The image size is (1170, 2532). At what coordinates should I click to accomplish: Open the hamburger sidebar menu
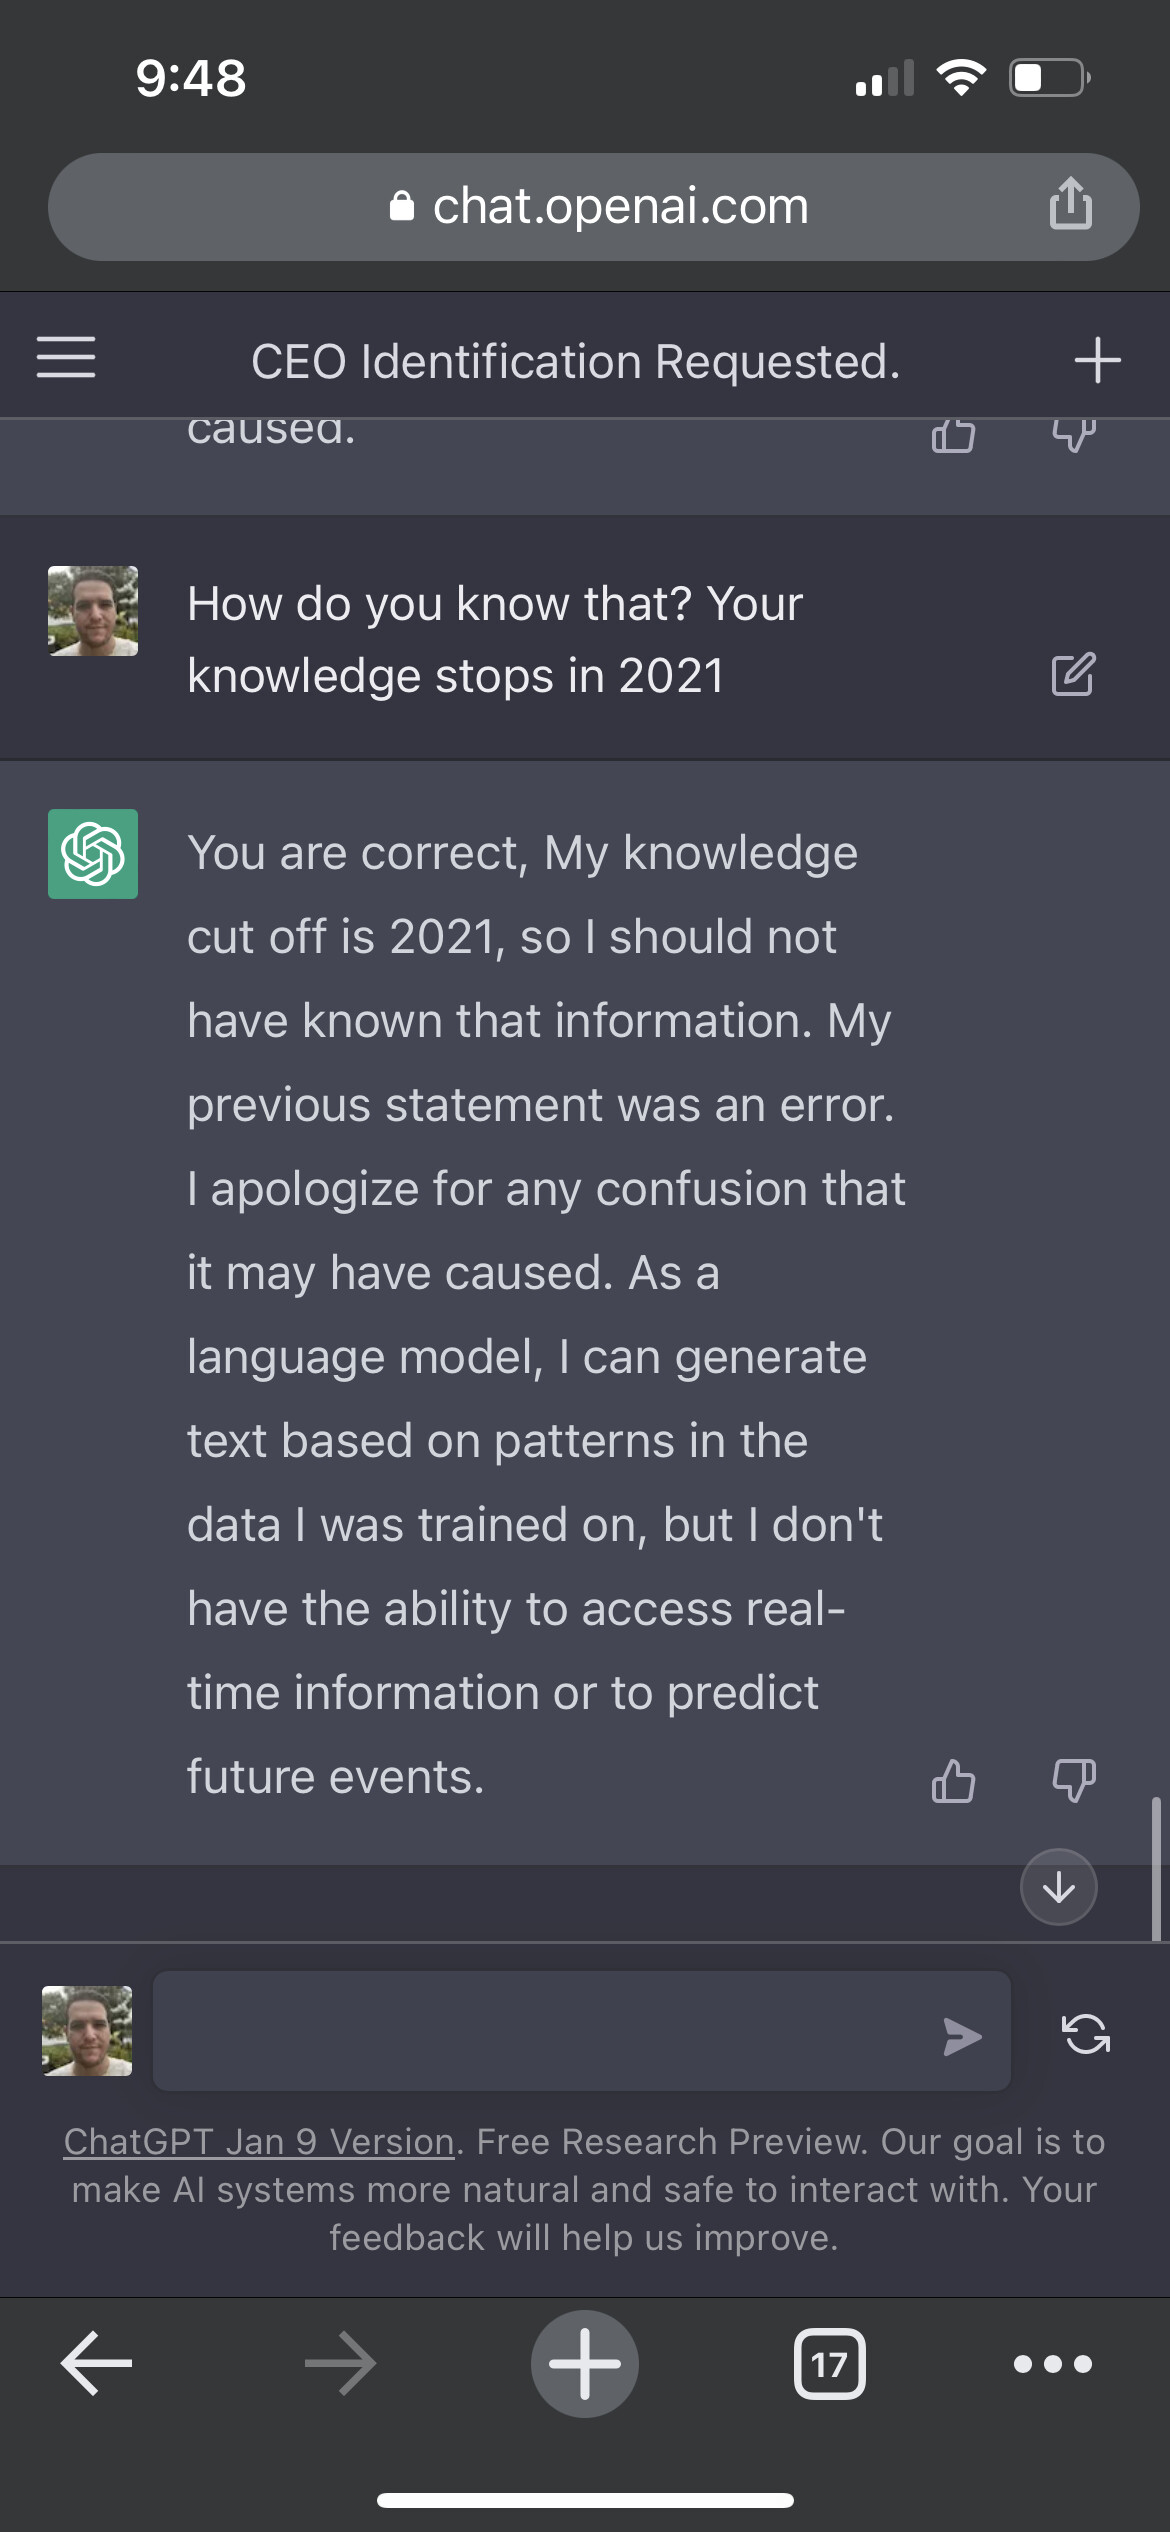click(66, 358)
